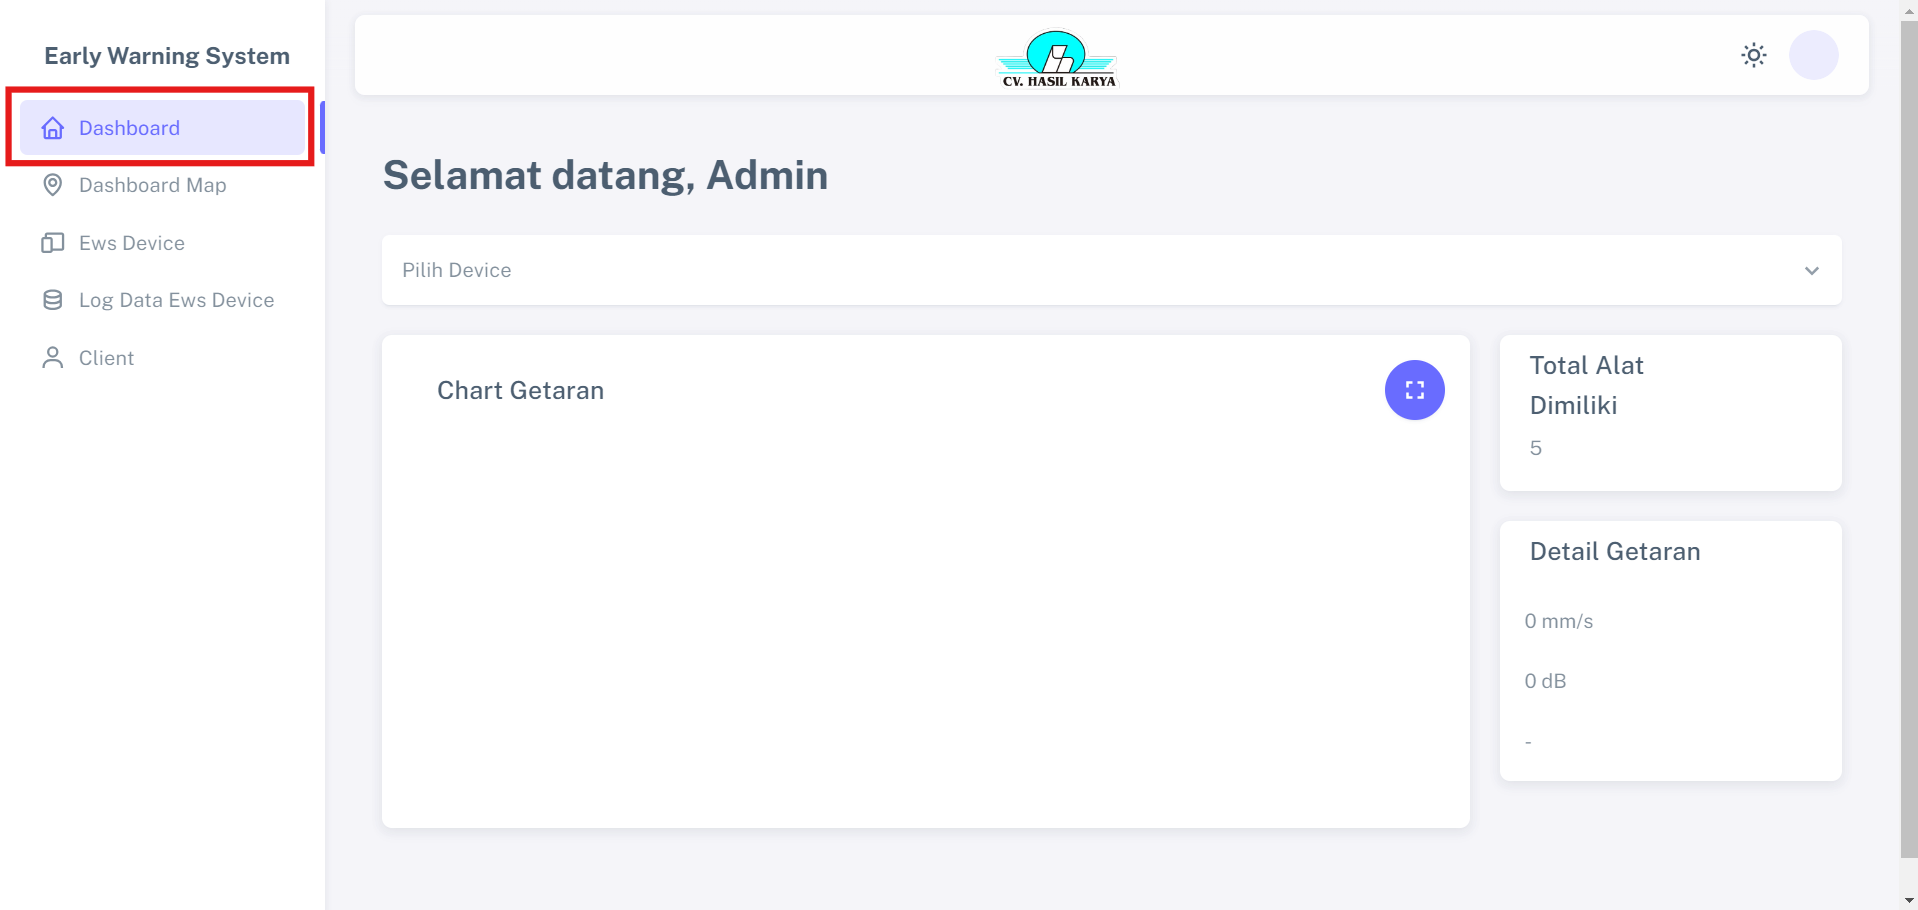Click the Log Data database icon

53,300
